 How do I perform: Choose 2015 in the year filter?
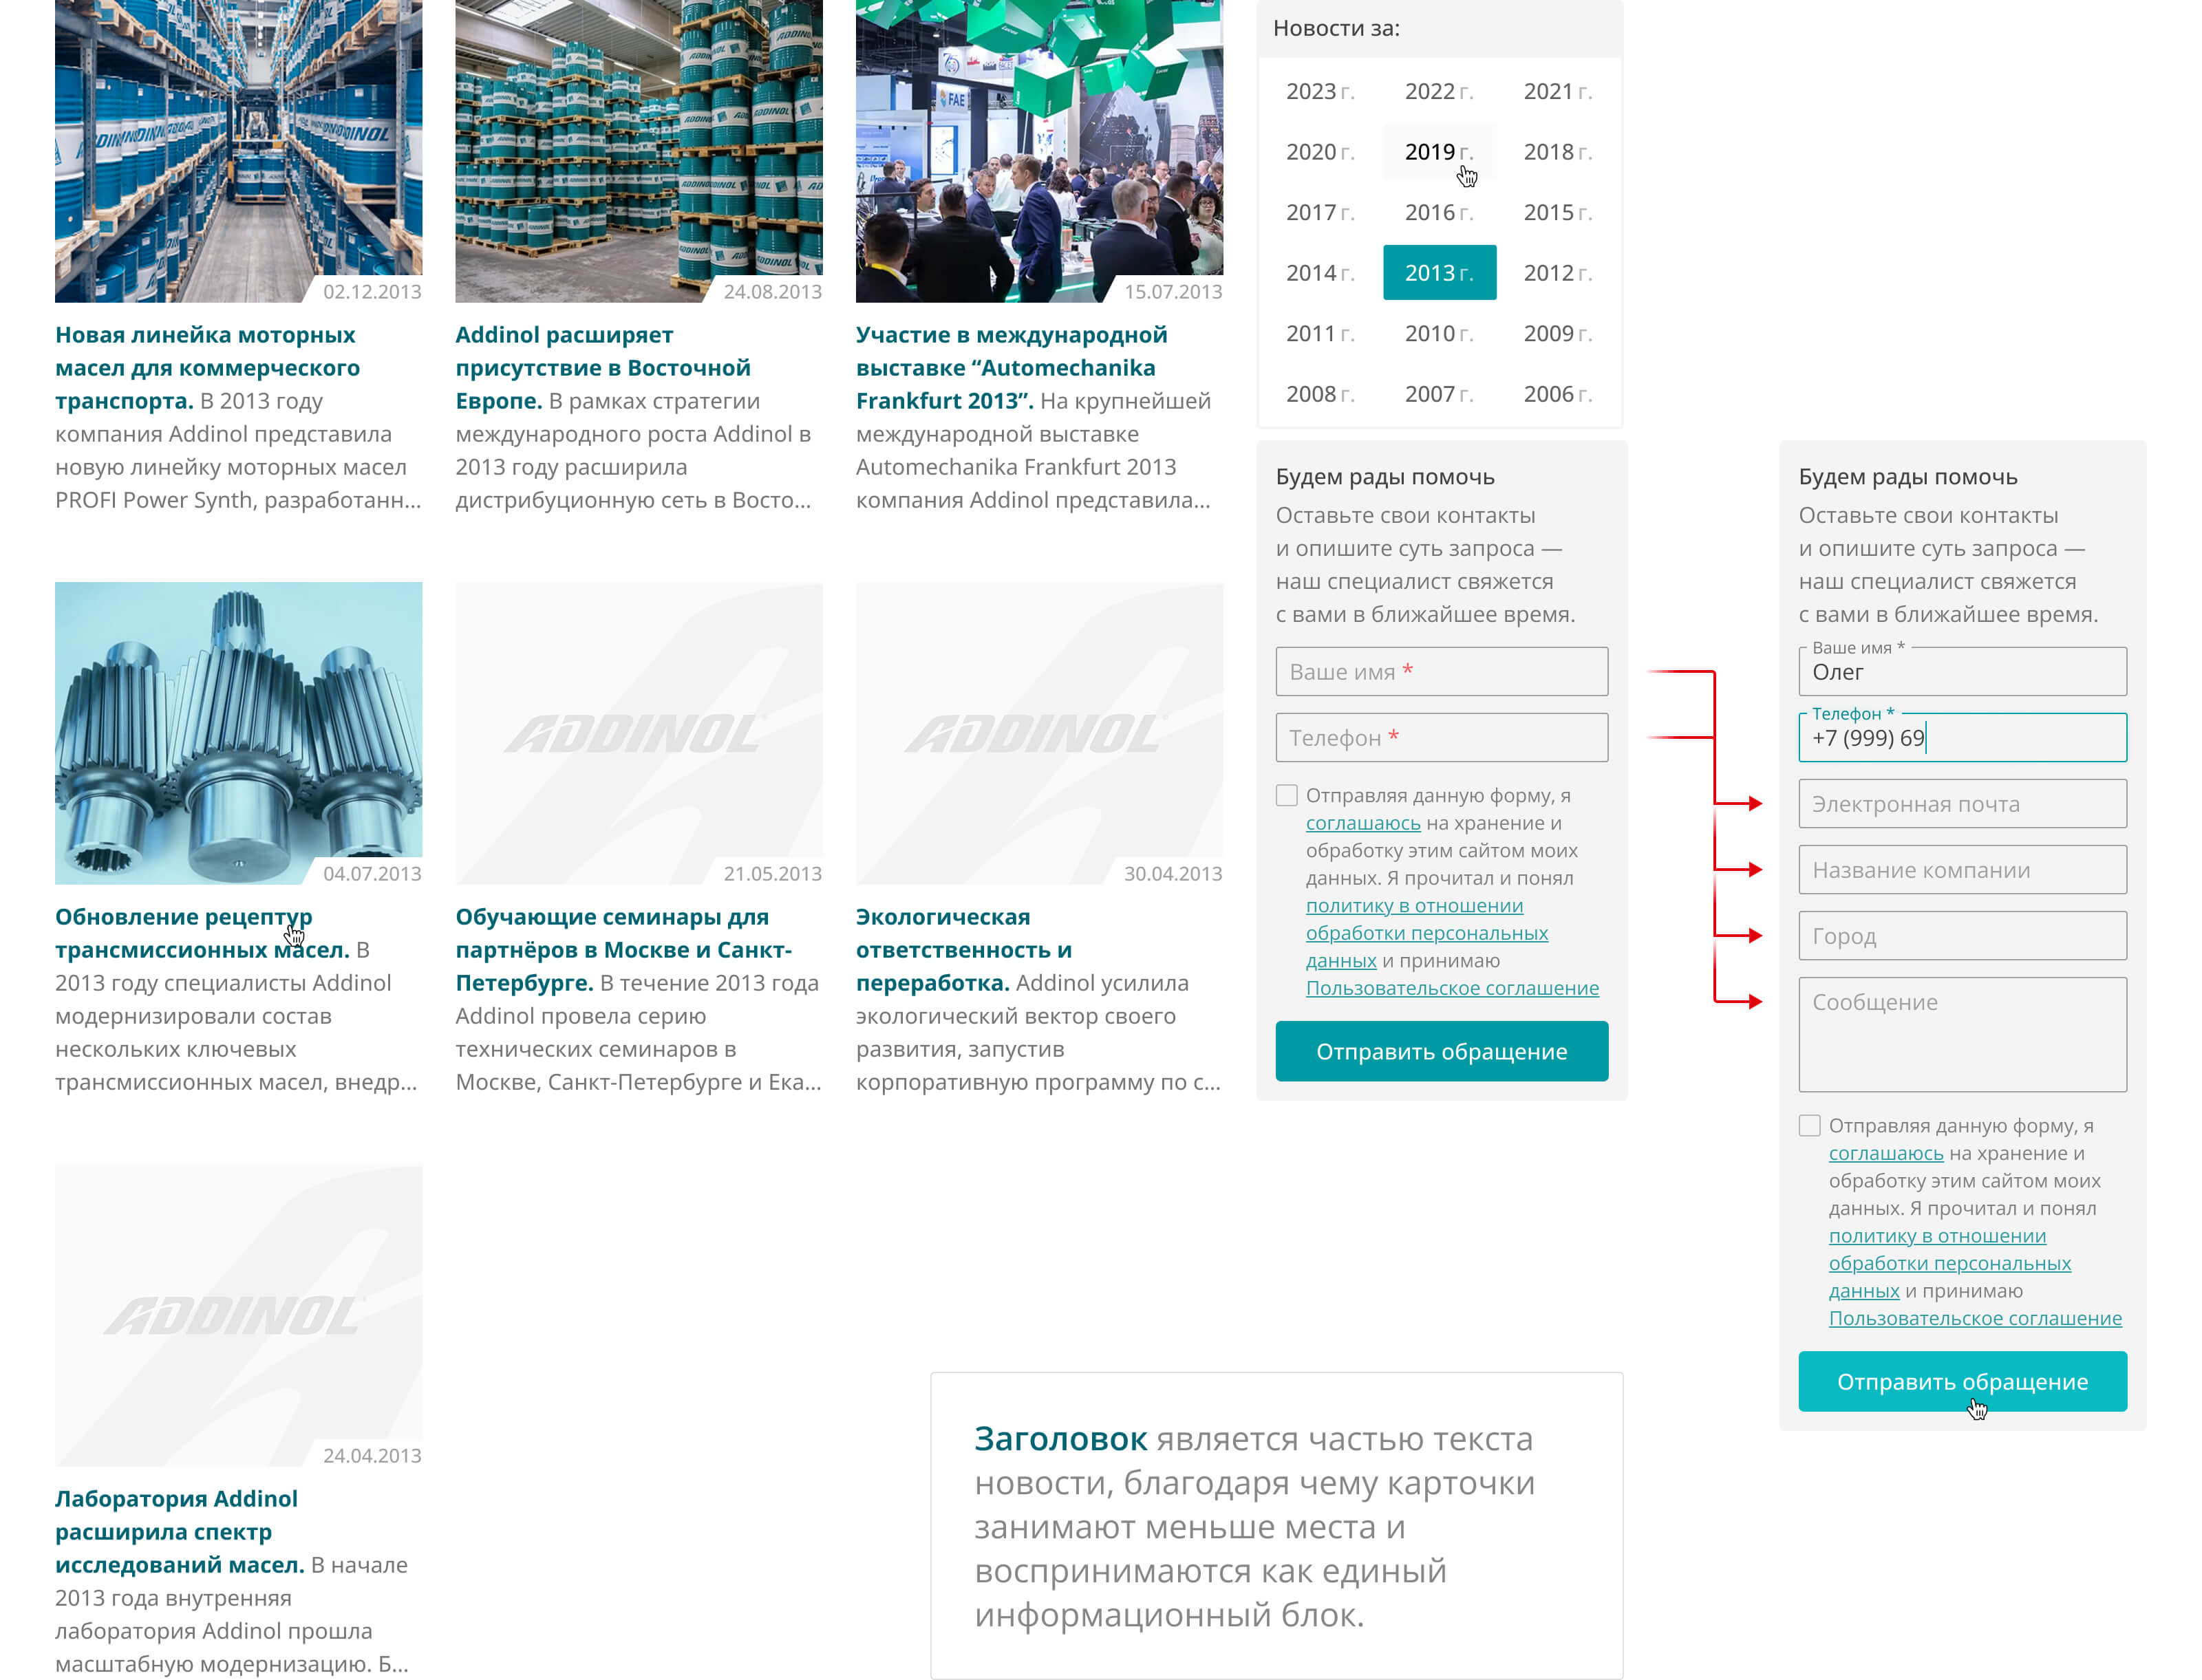(1558, 212)
